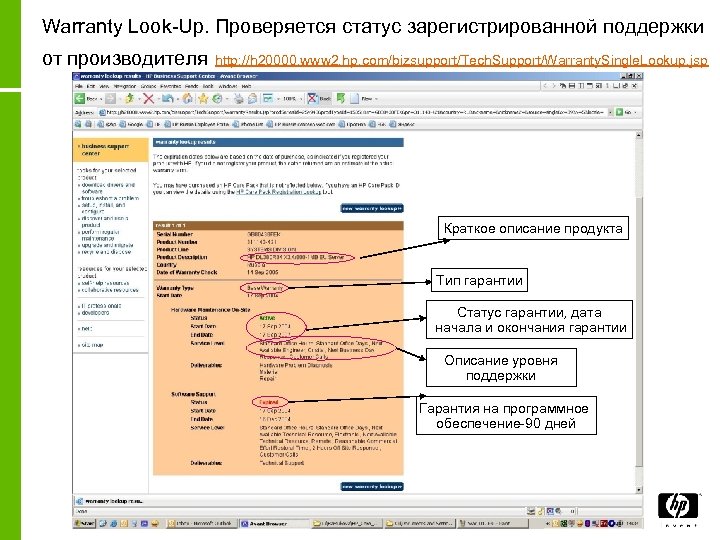Click Avant Browser taskbar button
This screenshot has width=720, height=540.
[x=273, y=523]
